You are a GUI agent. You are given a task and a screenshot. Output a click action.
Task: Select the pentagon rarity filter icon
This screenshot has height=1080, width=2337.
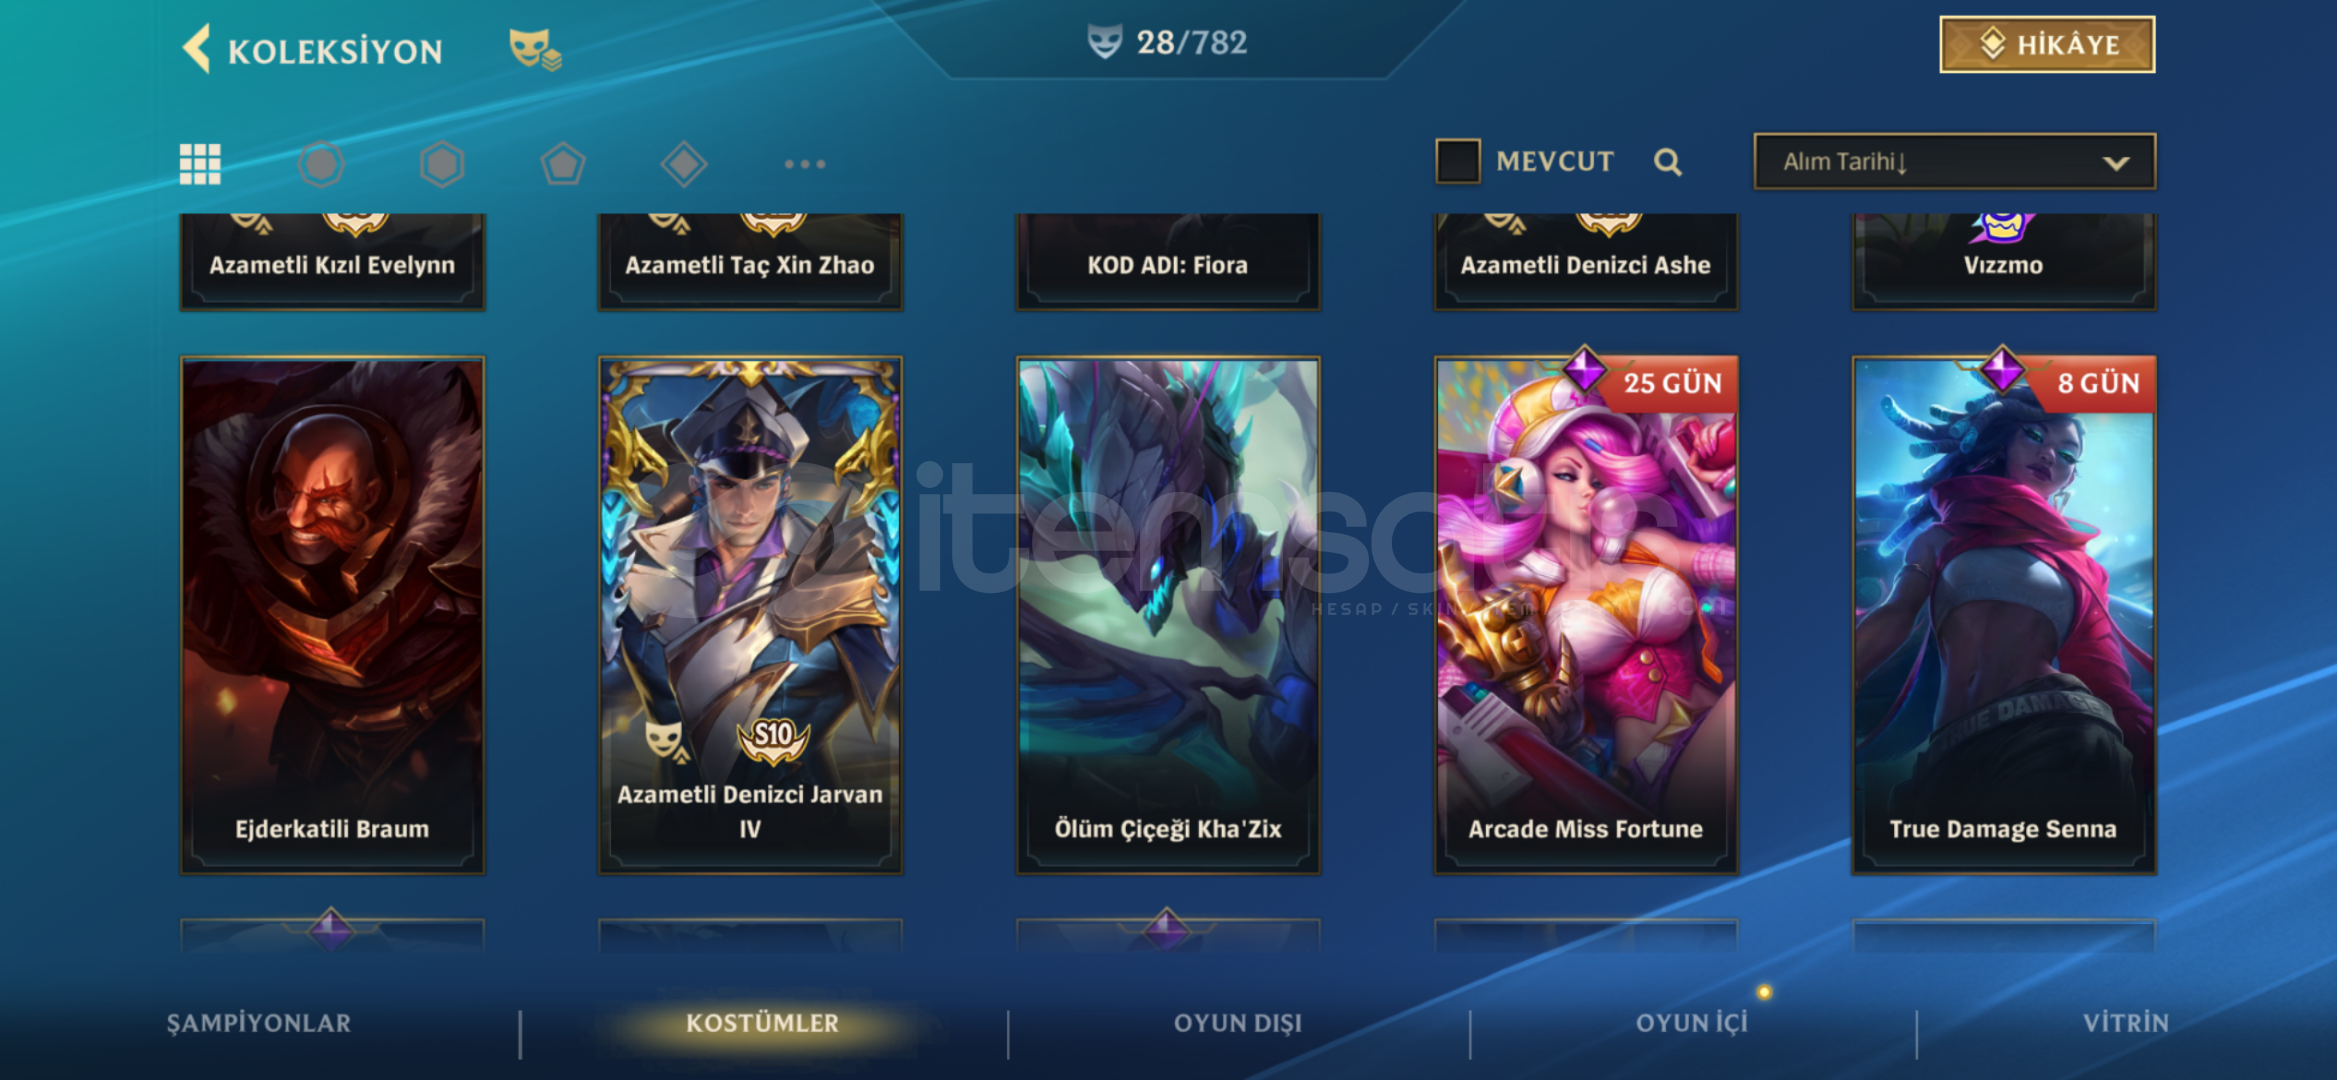(563, 164)
